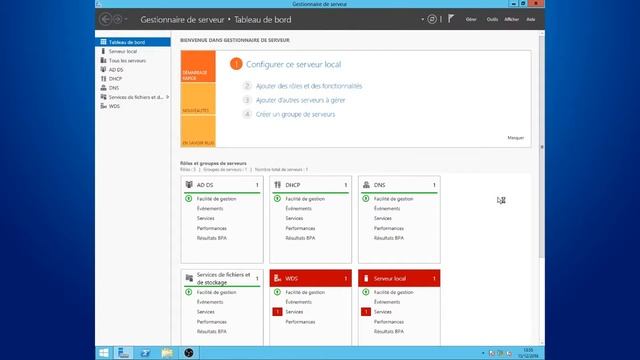Click Configurer ce serveur local link
The width and height of the screenshot is (640, 360).
coord(293,64)
